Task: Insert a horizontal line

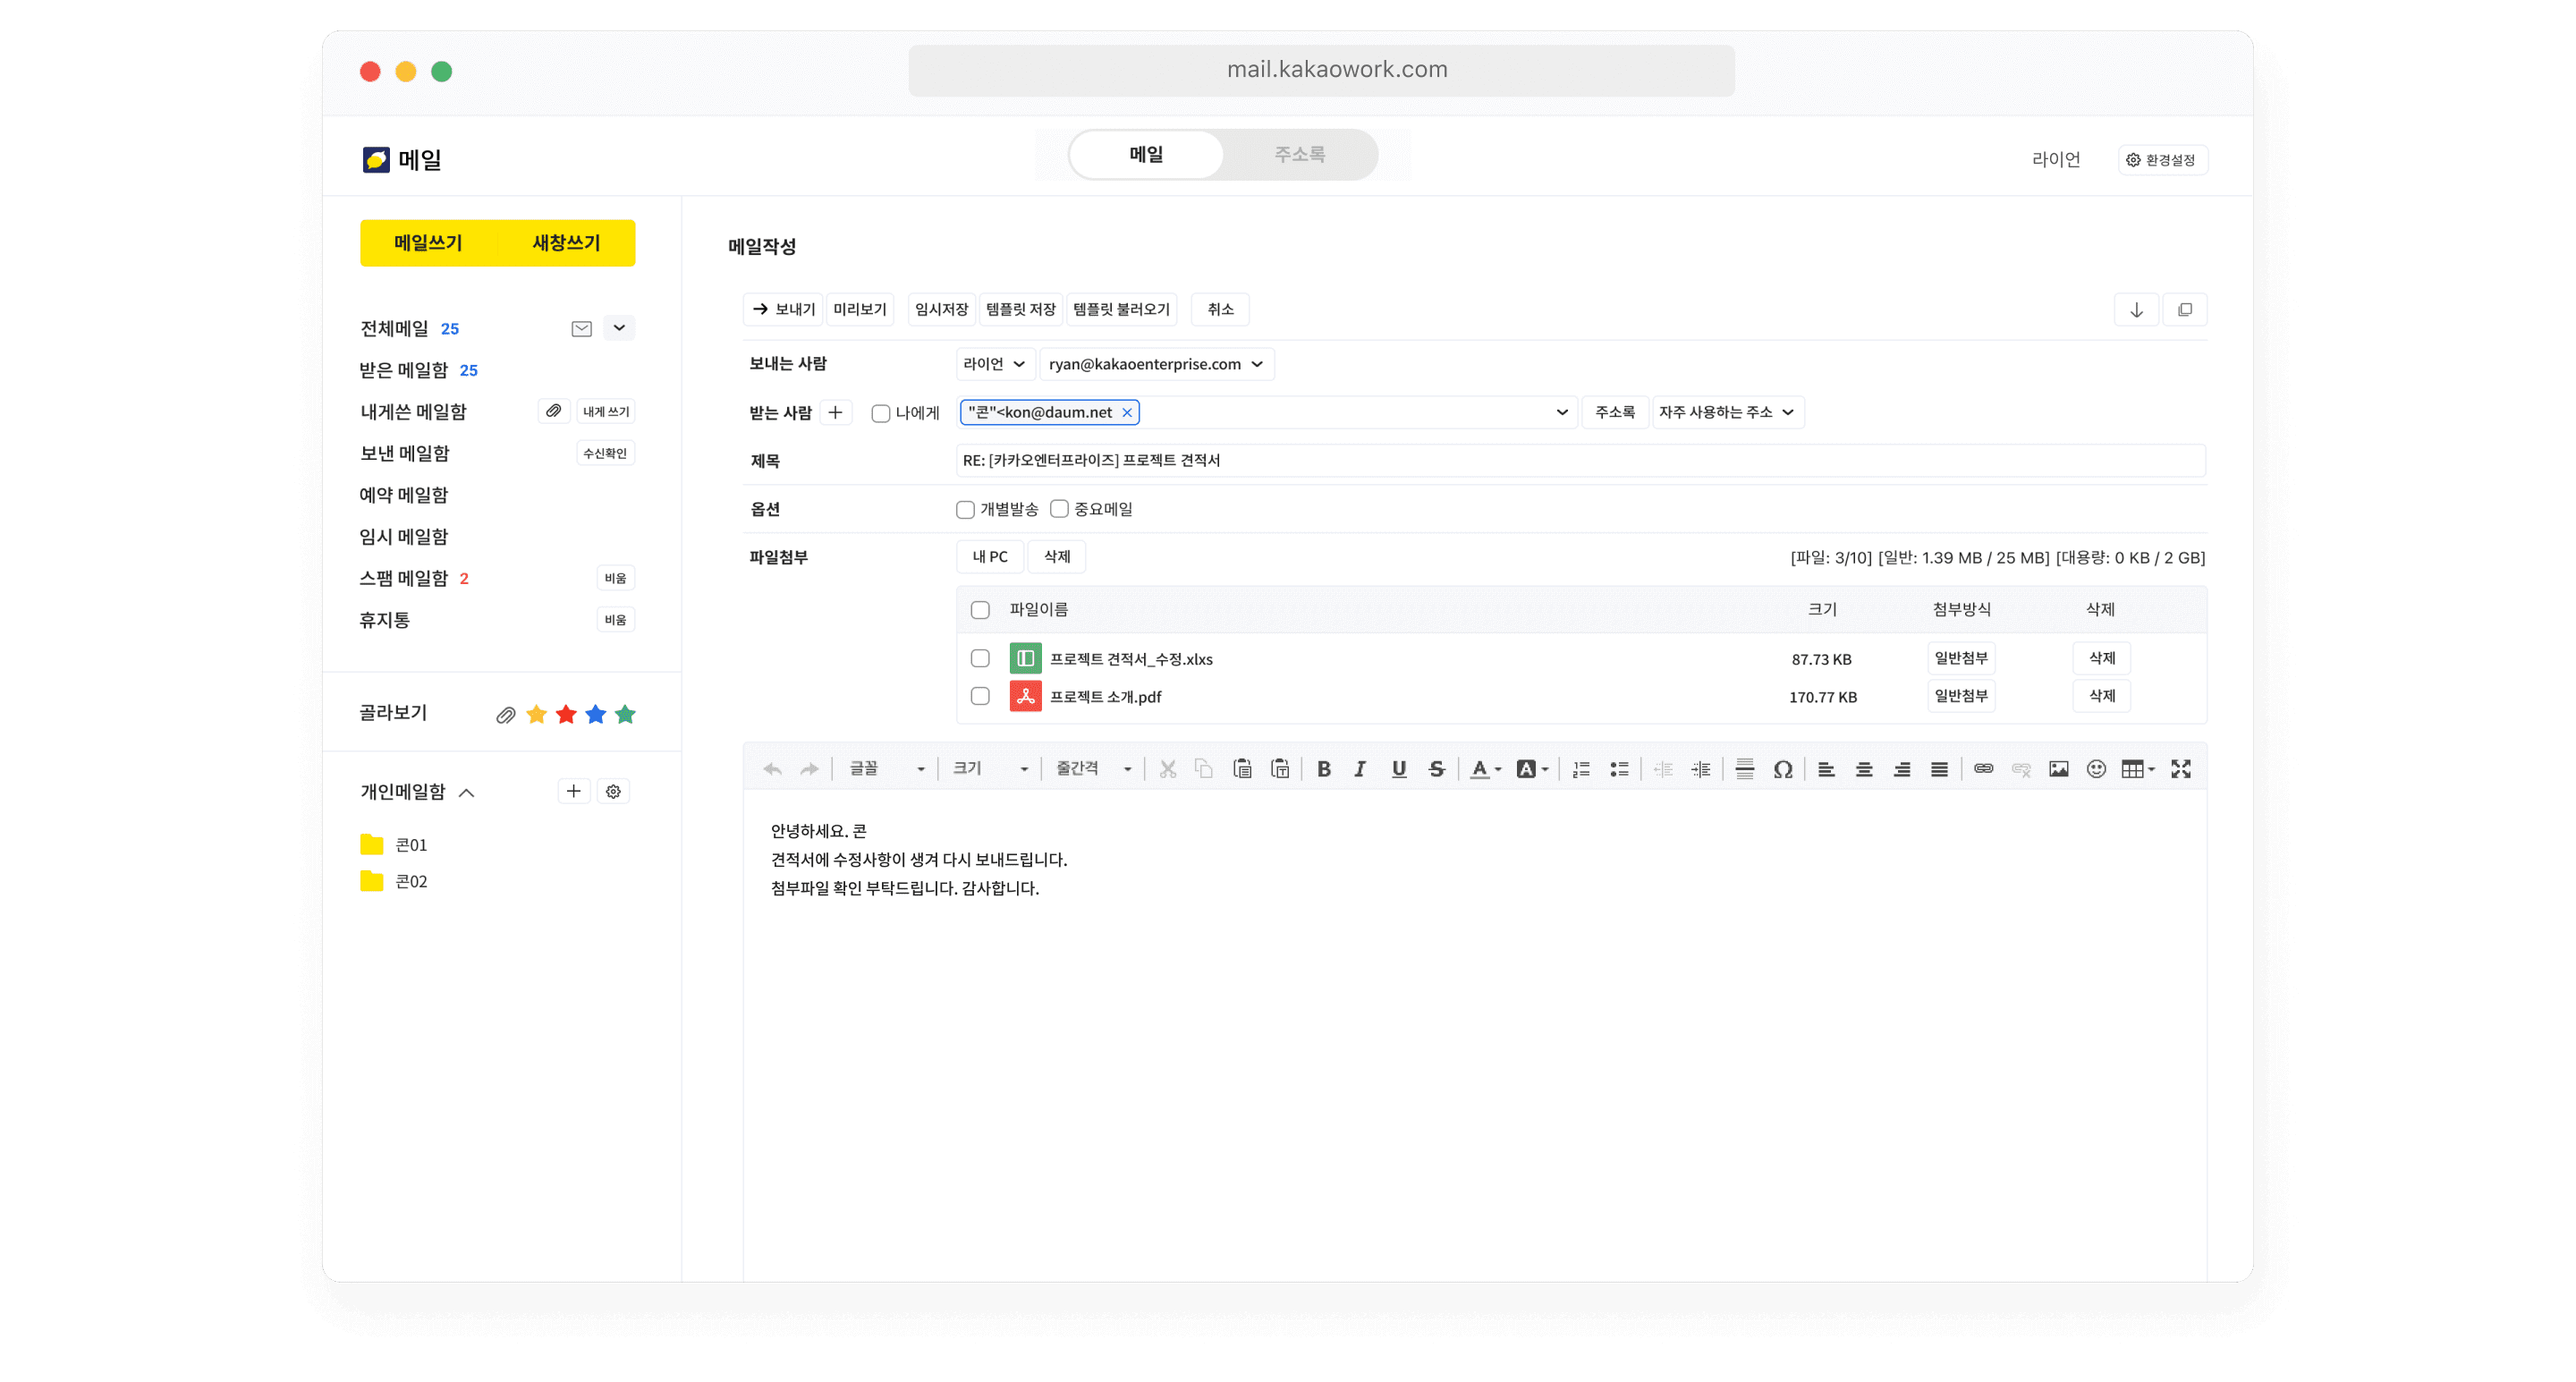Action: tap(1744, 769)
